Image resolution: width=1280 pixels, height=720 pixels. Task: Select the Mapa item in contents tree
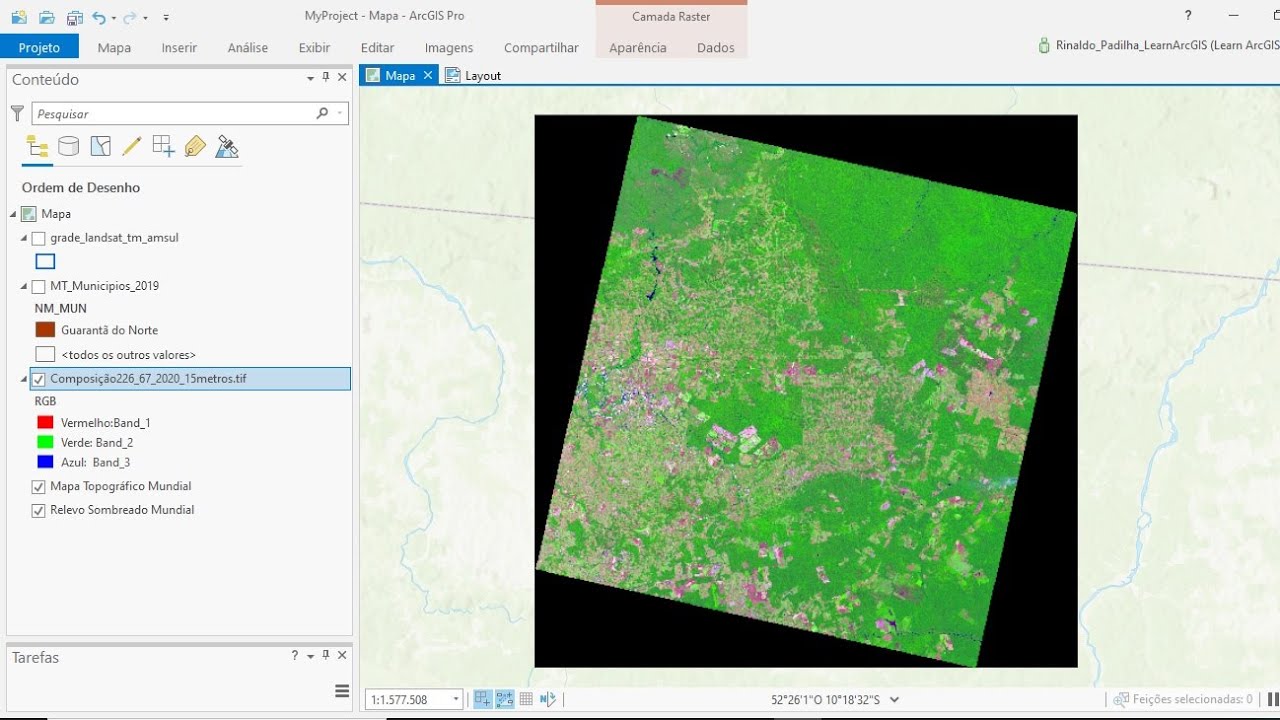point(56,214)
